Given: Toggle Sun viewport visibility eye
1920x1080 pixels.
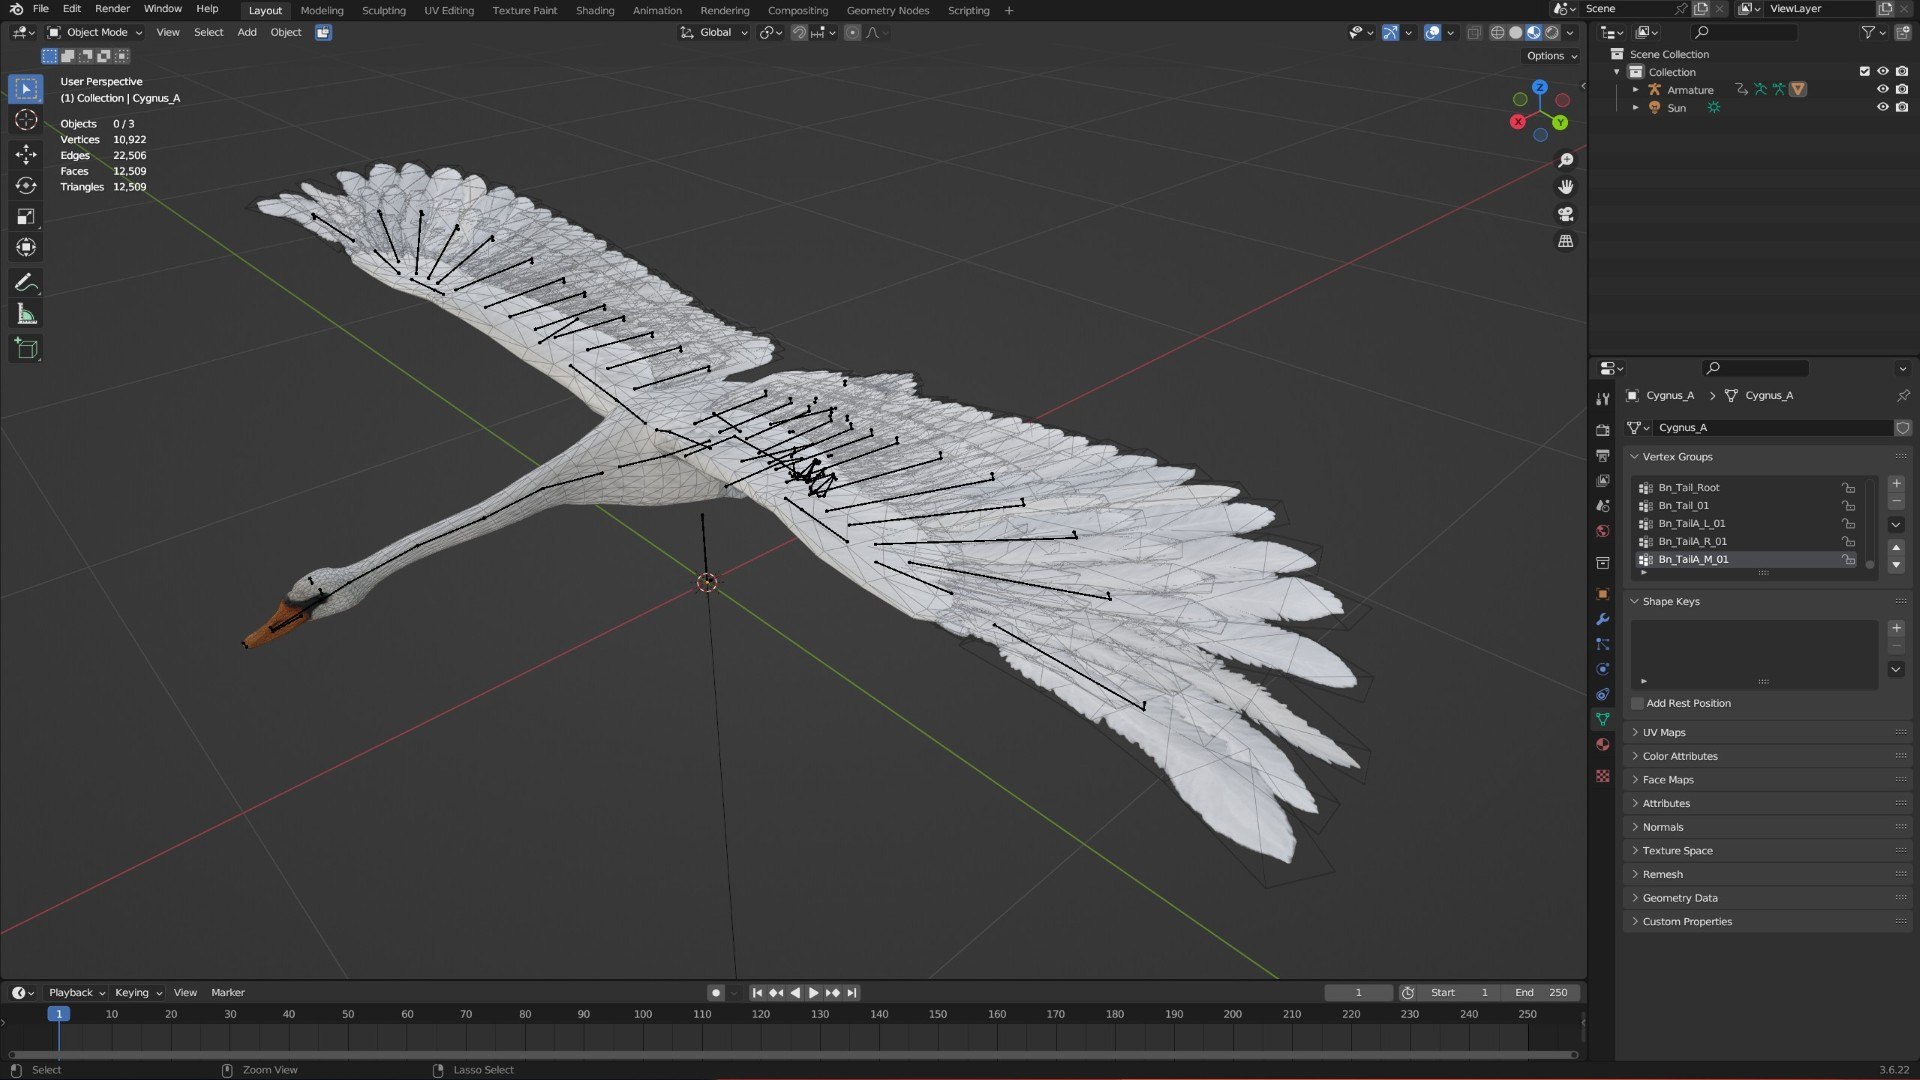Looking at the screenshot, I should click(1883, 107).
